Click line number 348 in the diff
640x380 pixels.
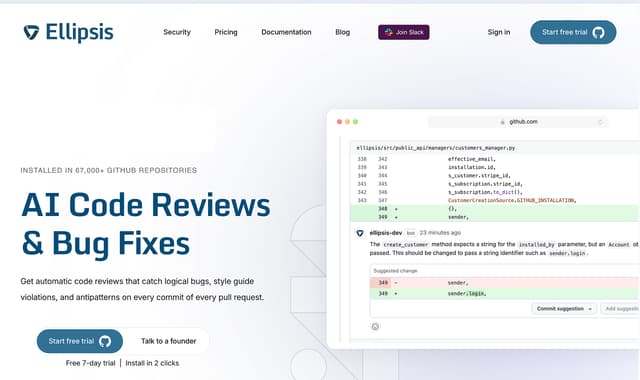click(x=382, y=209)
